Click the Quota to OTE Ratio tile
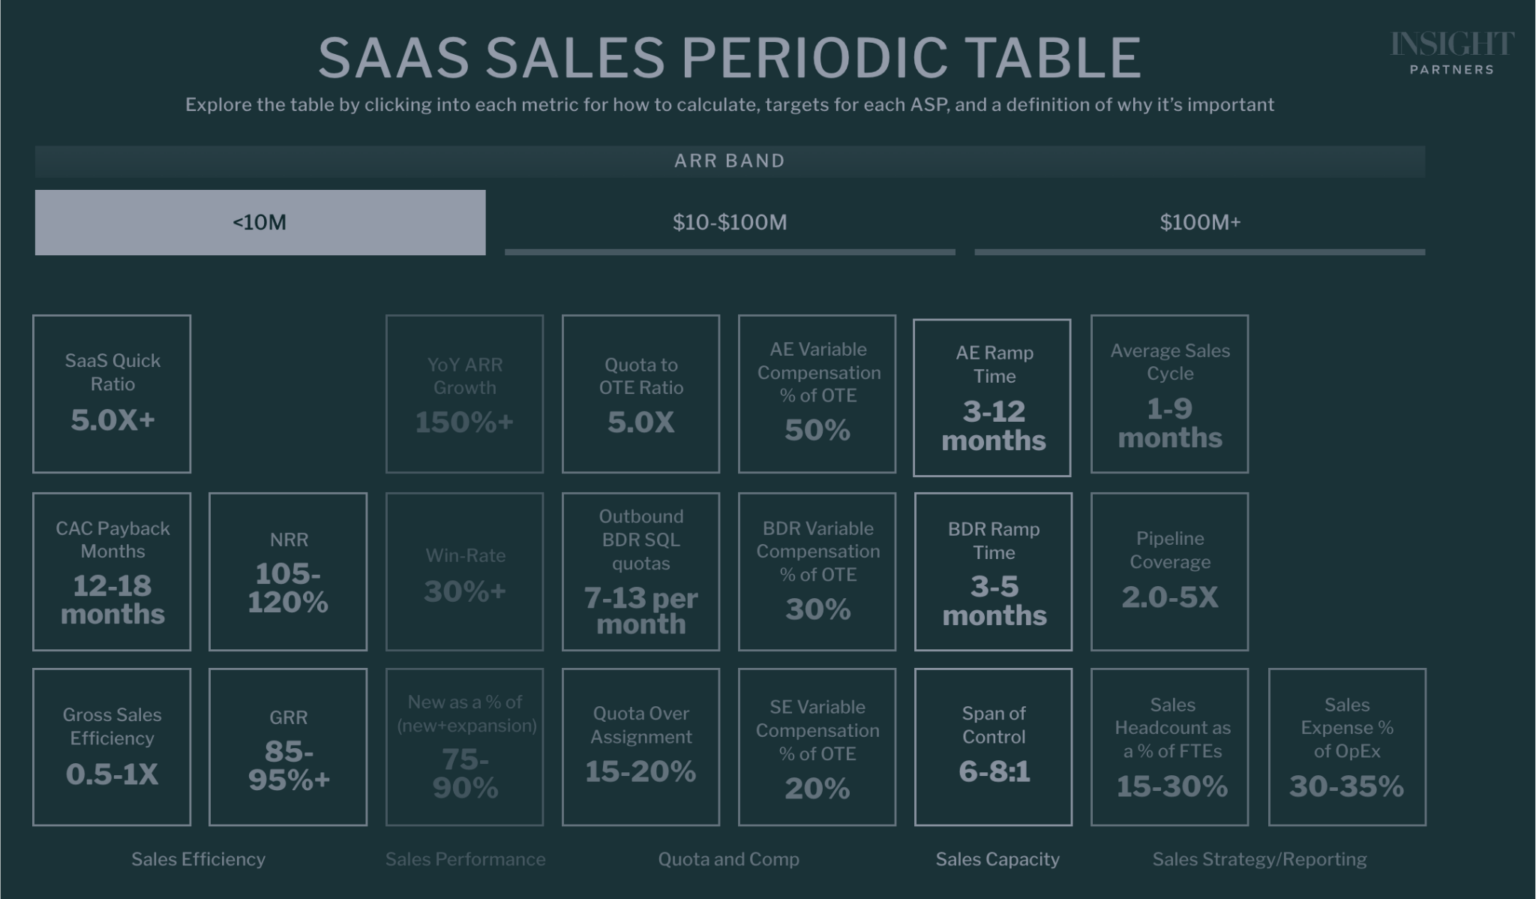The image size is (1536, 899). tap(640, 393)
